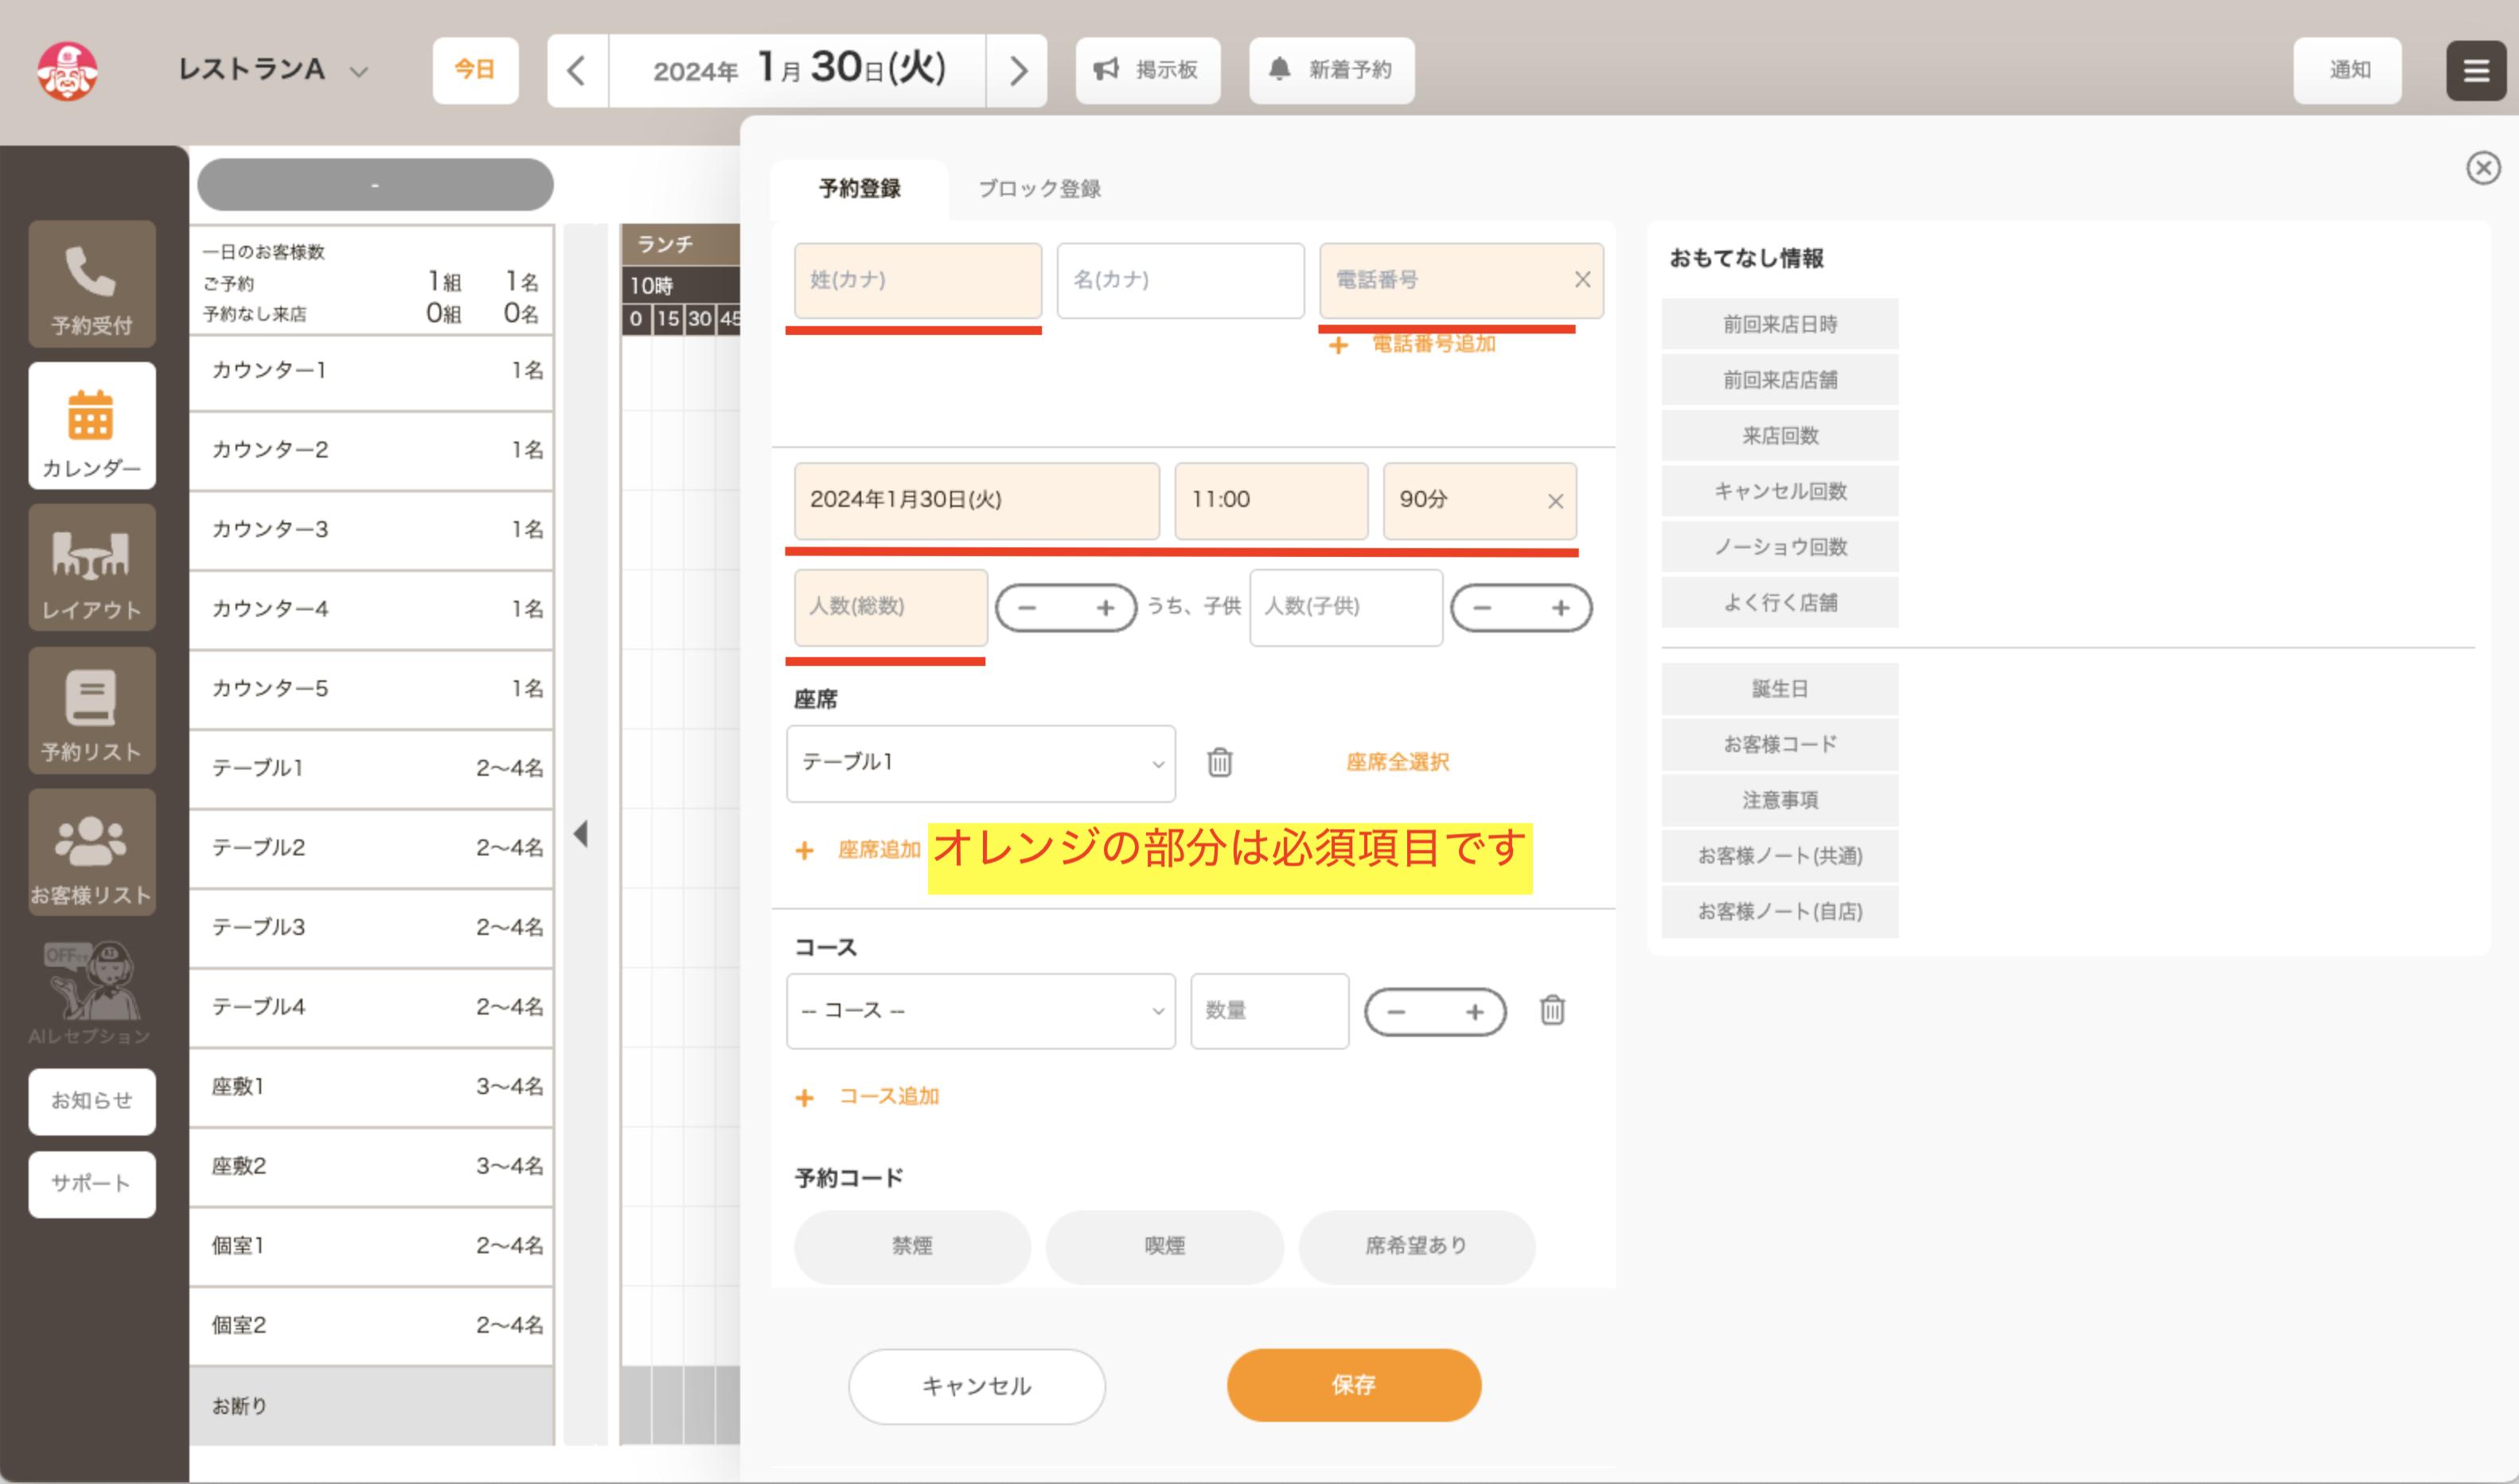Clear the 電話番号 field with X
2519x1484 pixels.
1582,280
